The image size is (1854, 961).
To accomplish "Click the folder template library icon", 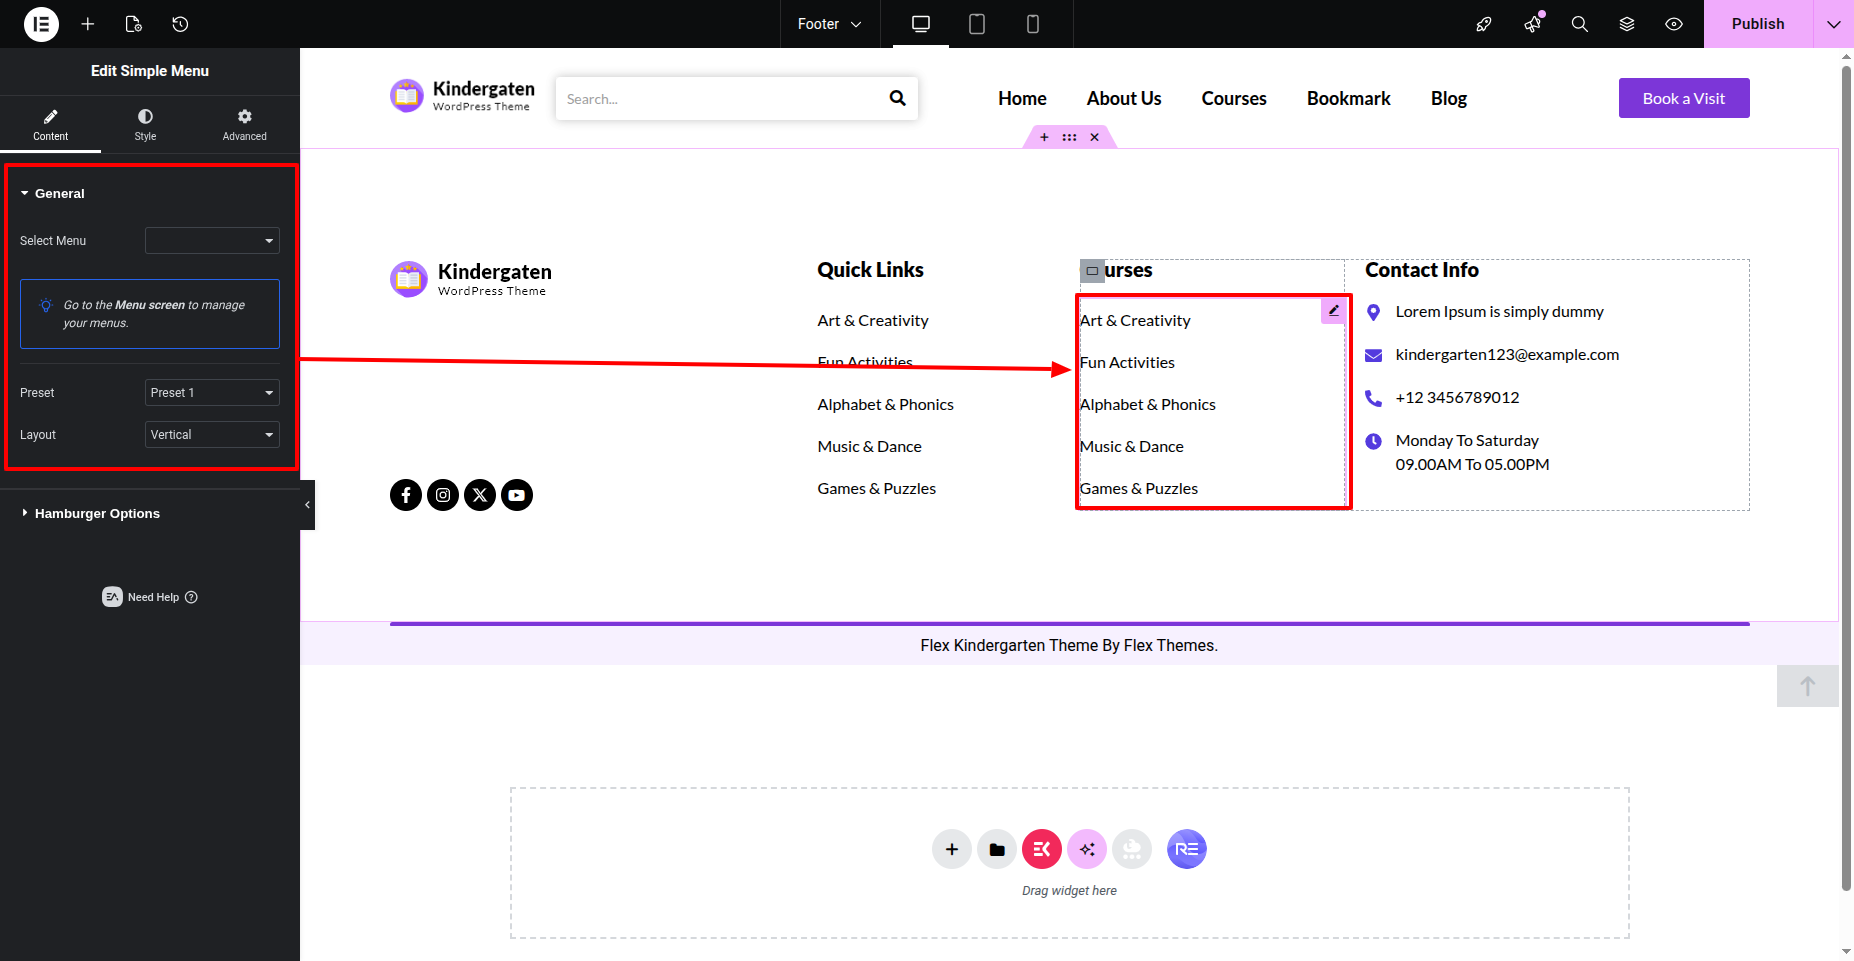I will [x=997, y=849].
